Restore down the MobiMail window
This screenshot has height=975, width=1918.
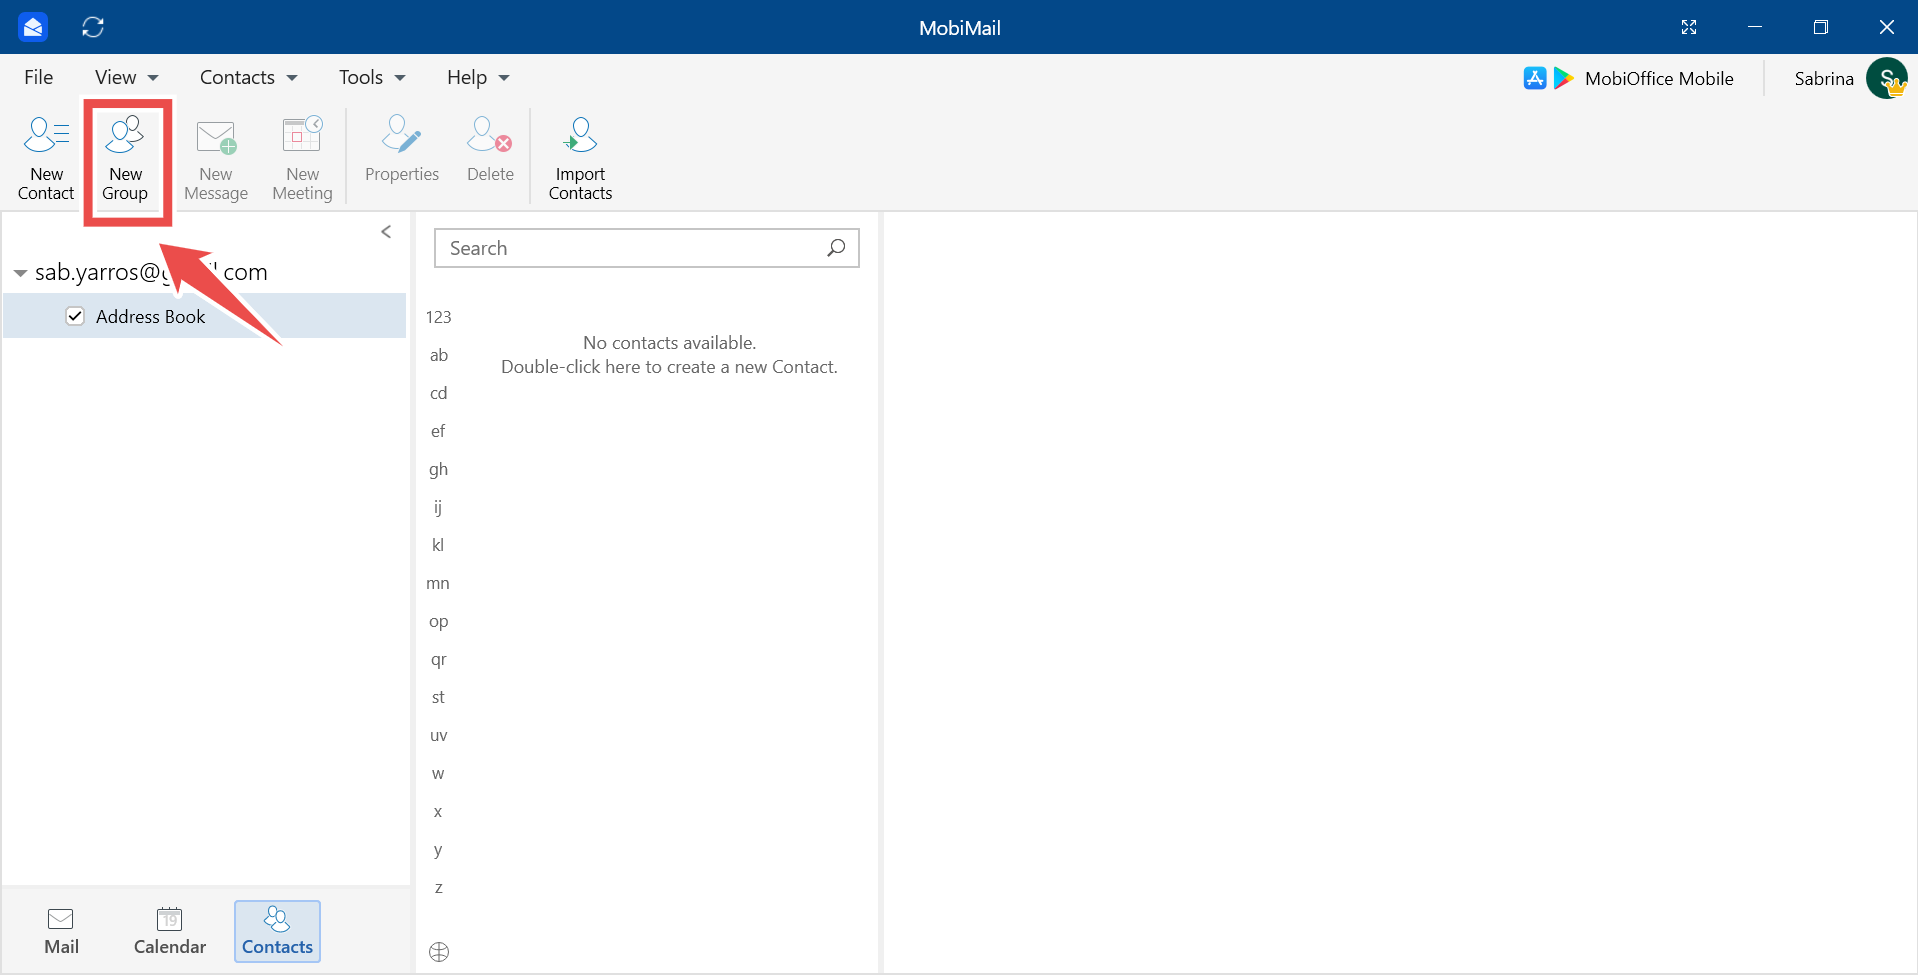click(x=1821, y=27)
